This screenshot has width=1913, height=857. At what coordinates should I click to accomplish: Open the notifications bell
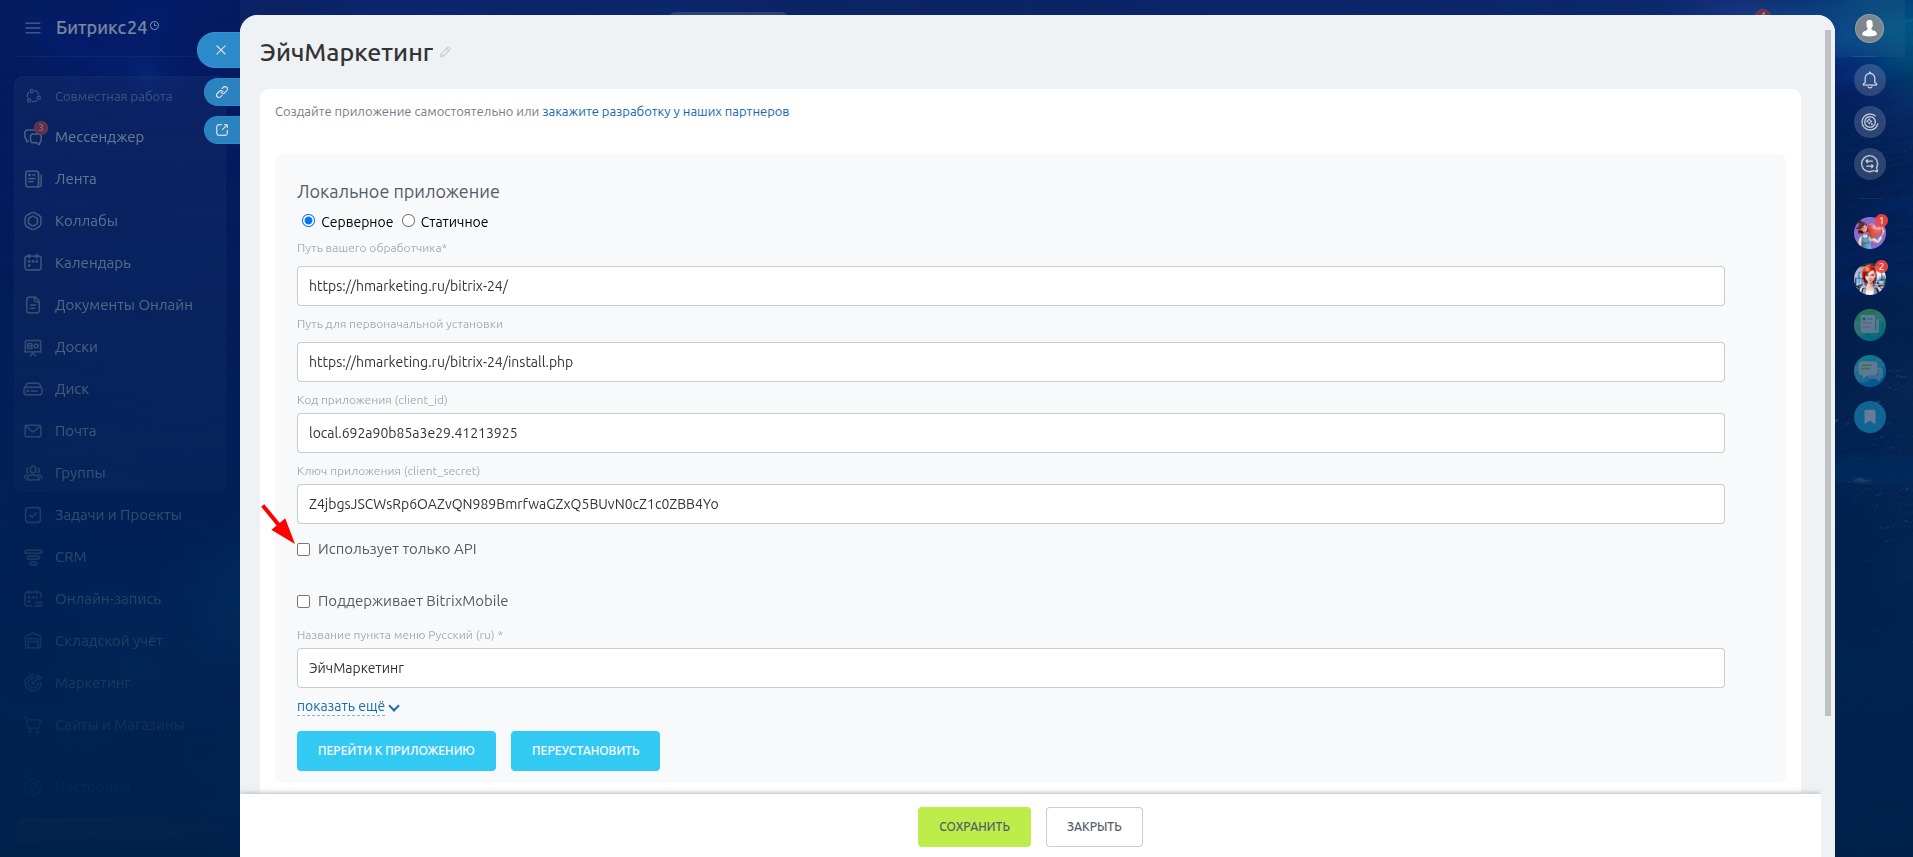(x=1869, y=80)
